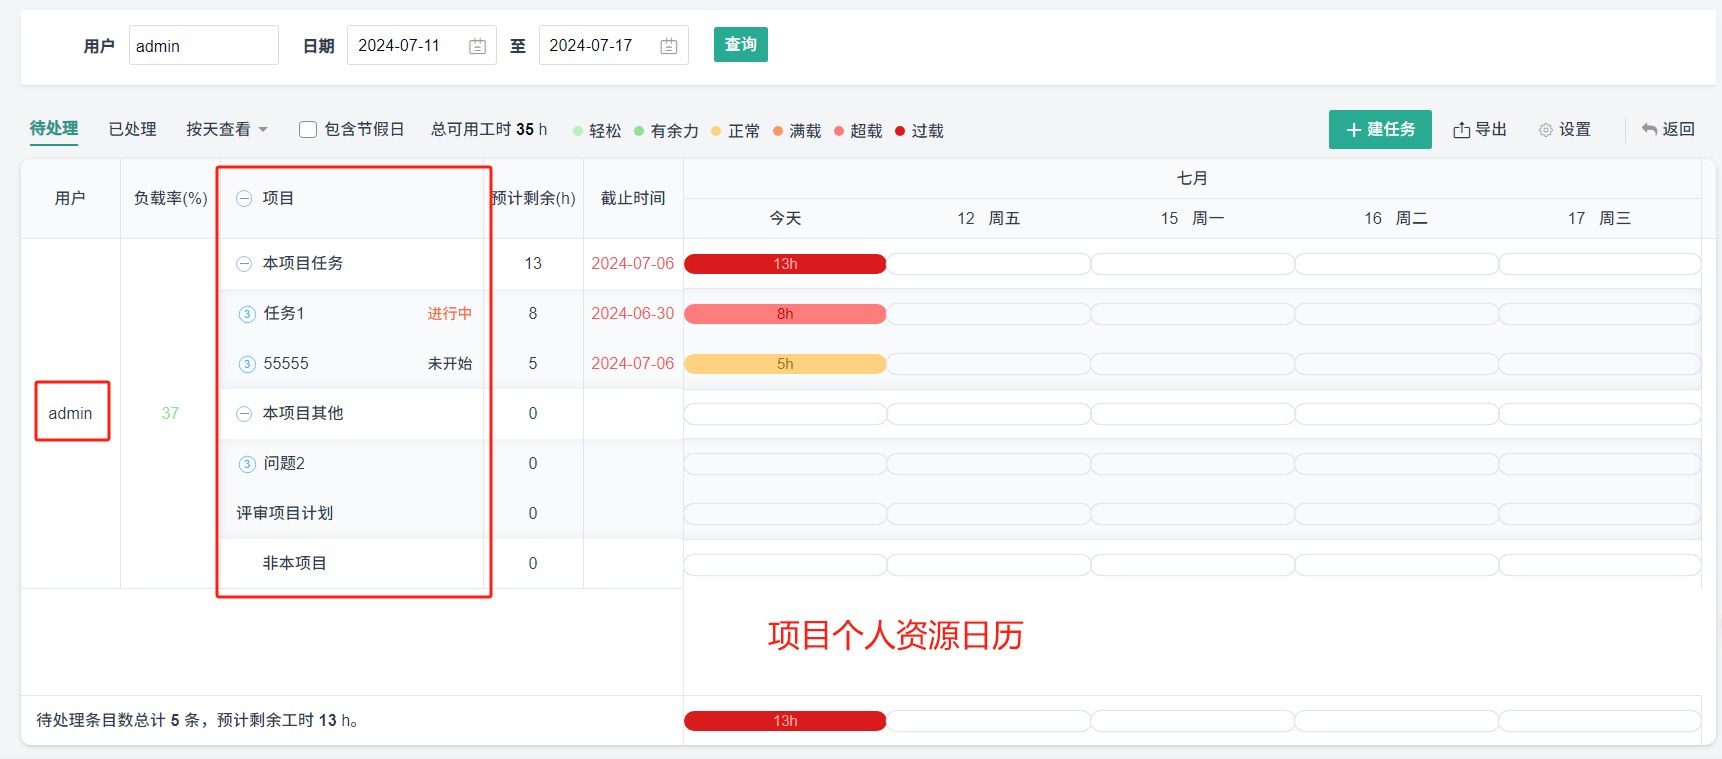Click the 返回 back arrow icon
Image resolution: width=1722 pixels, height=759 pixels.
[x=1649, y=130]
